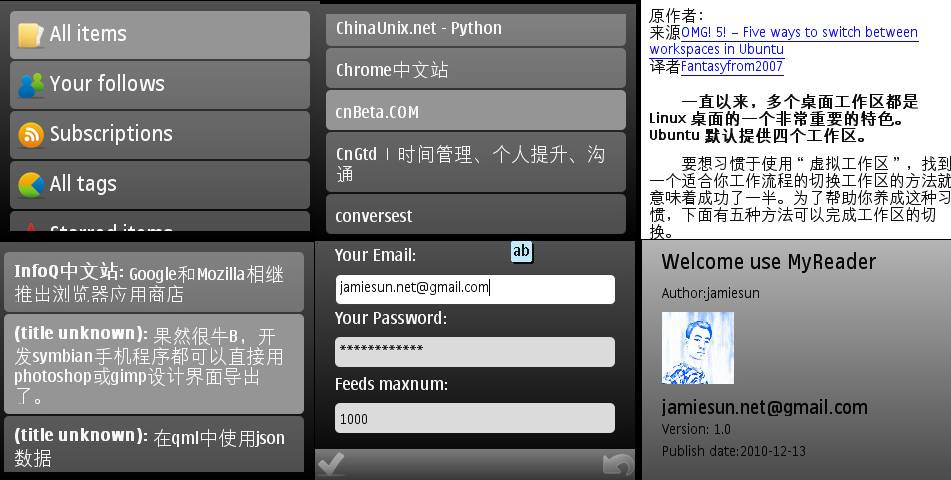Open the 果然很牛B symbian article

pos(153,364)
